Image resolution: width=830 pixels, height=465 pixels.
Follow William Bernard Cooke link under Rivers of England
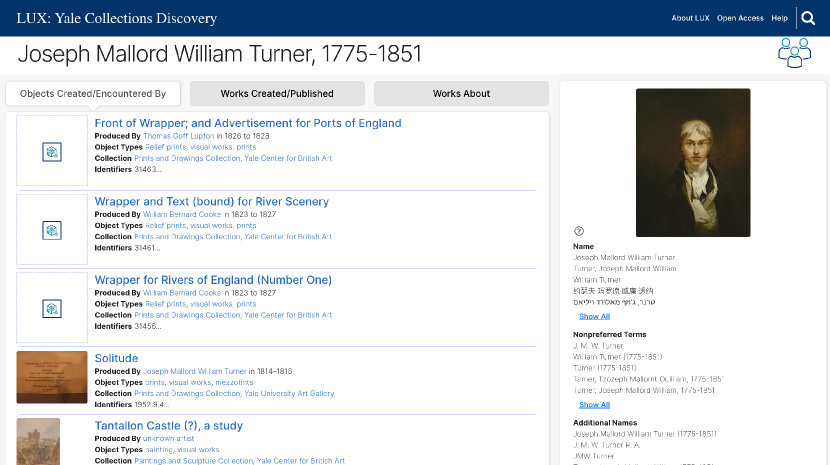point(182,293)
